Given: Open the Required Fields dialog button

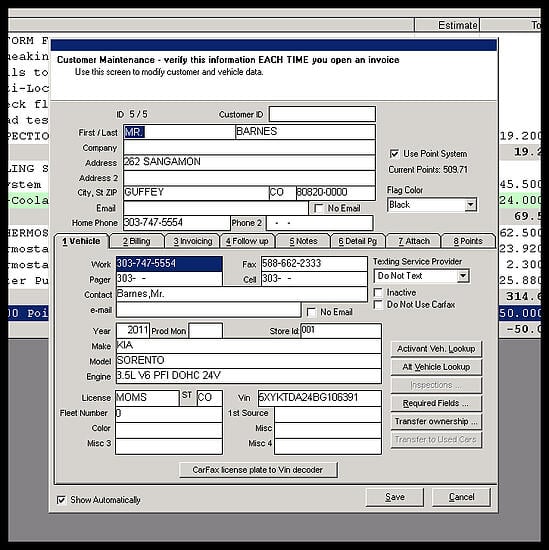Looking at the screenshot, I should (x=436, y=403).
